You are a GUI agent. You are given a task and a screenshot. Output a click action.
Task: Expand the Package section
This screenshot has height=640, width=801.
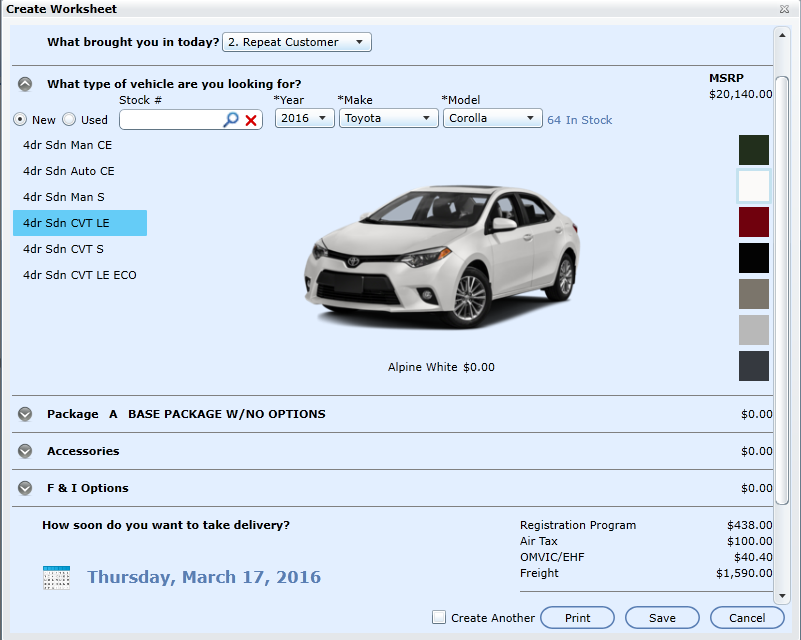coord(25,414)
